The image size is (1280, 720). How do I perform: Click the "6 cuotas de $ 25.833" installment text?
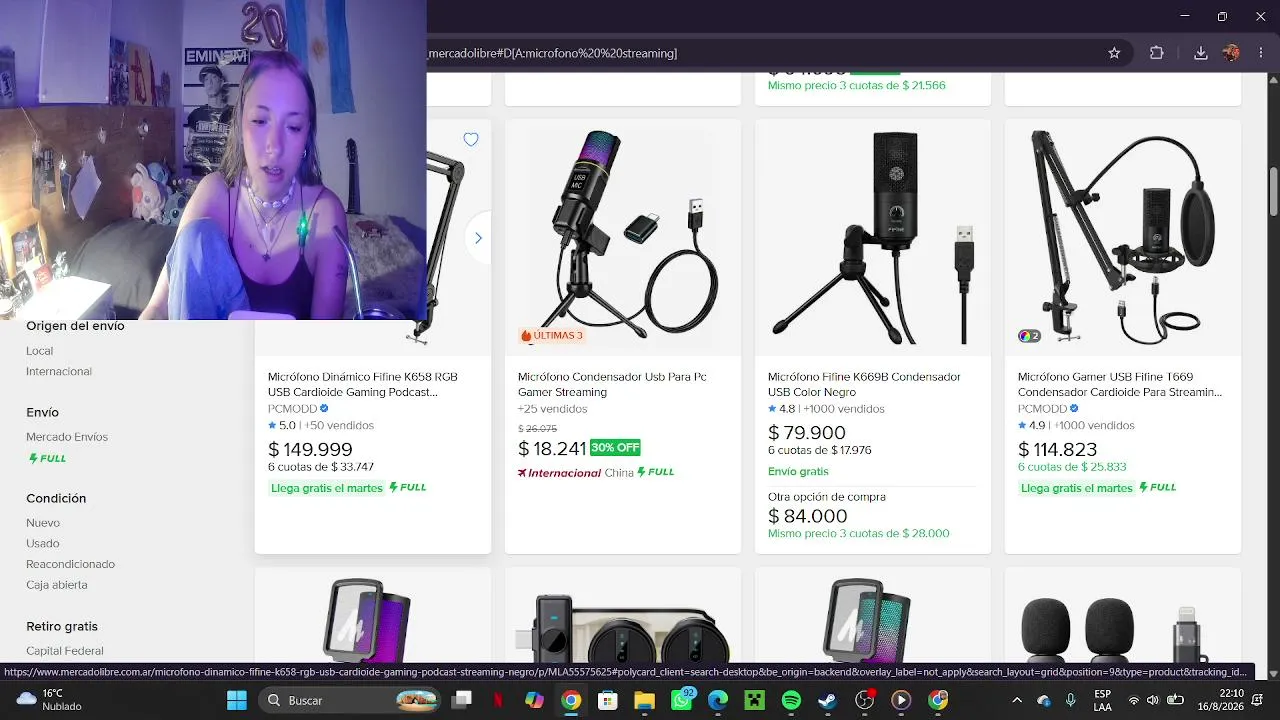pyautogui.click(x=1072, y=467)
